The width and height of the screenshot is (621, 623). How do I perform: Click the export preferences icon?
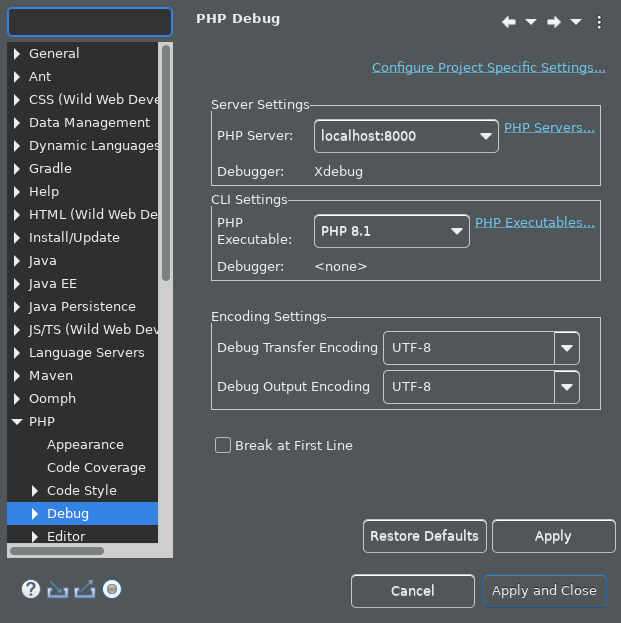85,589
